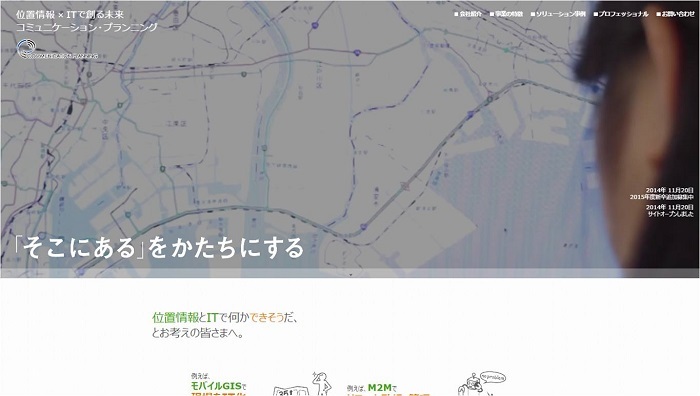The image size is (700, 396).
Task: Click the person-with-map sketch illustration
Action: [x=302, y=384]
